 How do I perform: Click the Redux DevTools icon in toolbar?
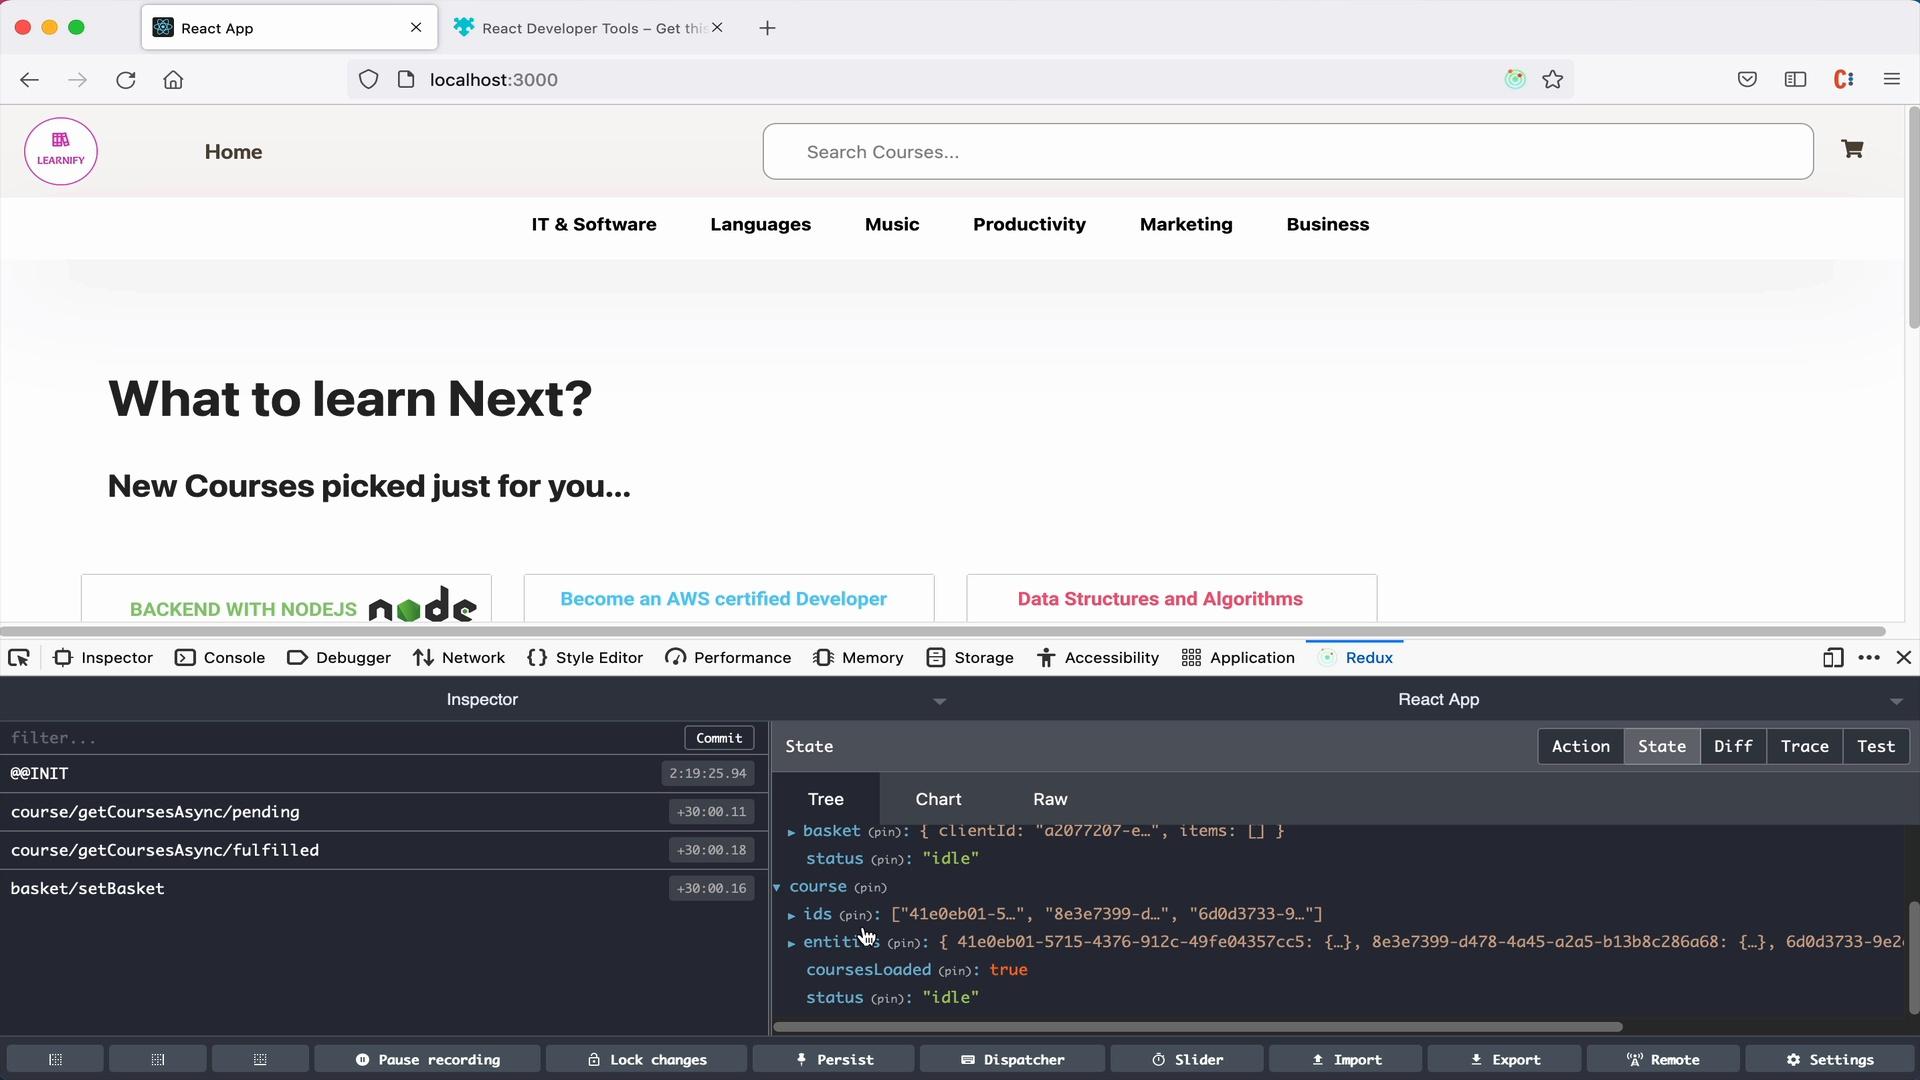pyautogui.click(x=1325, y=657)
